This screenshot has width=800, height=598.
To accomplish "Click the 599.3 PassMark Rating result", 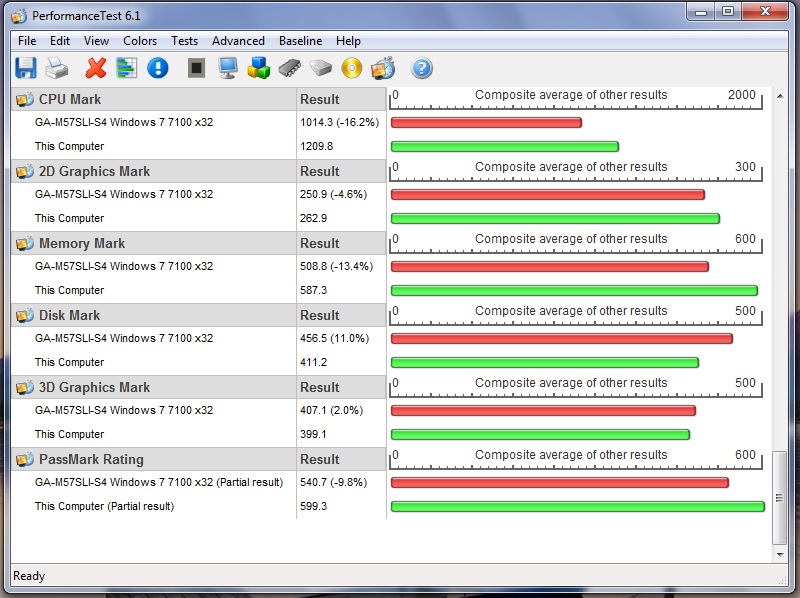I will coord(313,506).
